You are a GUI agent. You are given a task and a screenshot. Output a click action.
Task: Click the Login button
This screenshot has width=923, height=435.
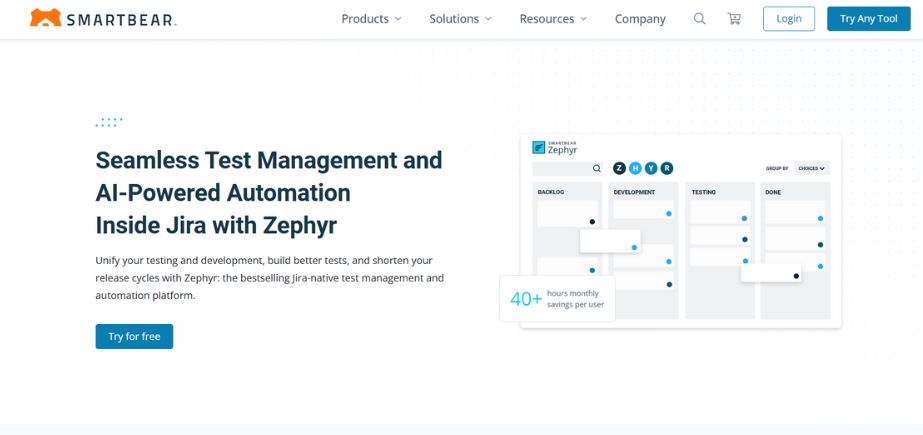[789, 19]
